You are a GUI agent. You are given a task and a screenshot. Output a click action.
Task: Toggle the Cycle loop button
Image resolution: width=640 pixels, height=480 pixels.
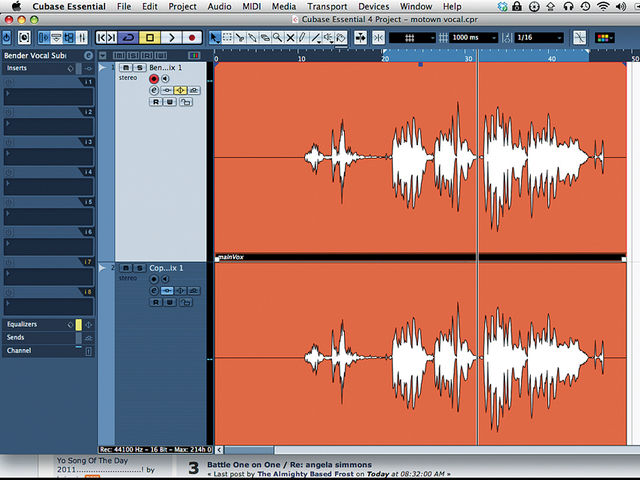(129, 38)
